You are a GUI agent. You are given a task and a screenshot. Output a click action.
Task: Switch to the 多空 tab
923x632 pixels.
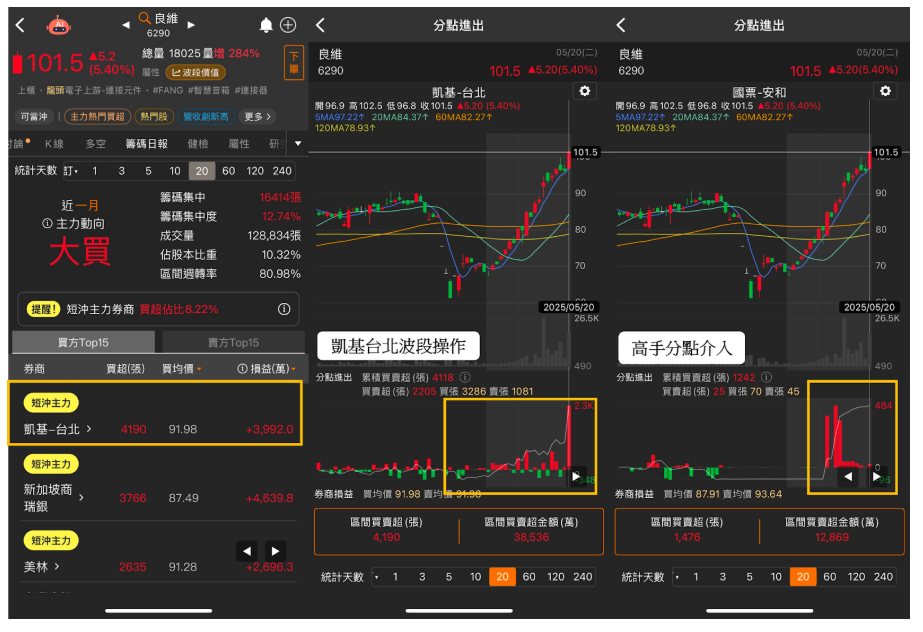95,144
